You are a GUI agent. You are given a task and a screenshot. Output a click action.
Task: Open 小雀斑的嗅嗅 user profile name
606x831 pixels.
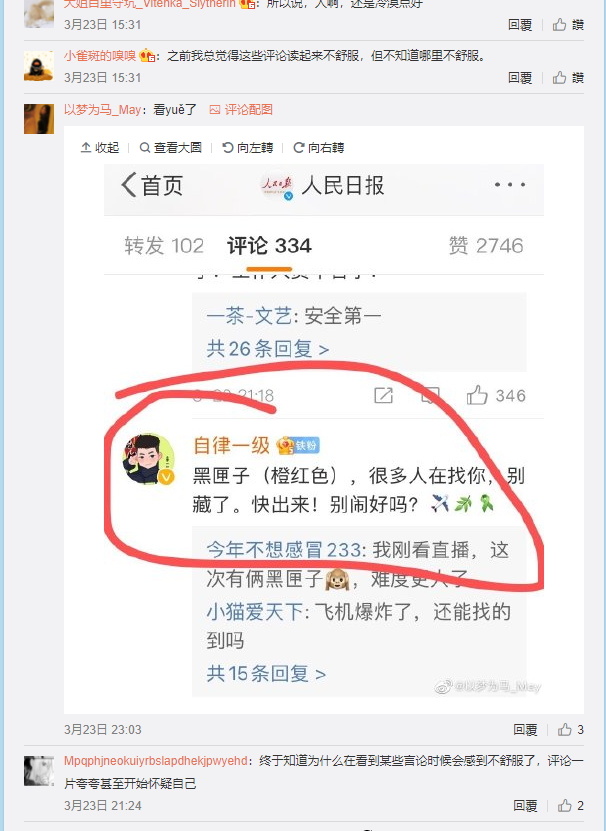[x=100, y=56]
